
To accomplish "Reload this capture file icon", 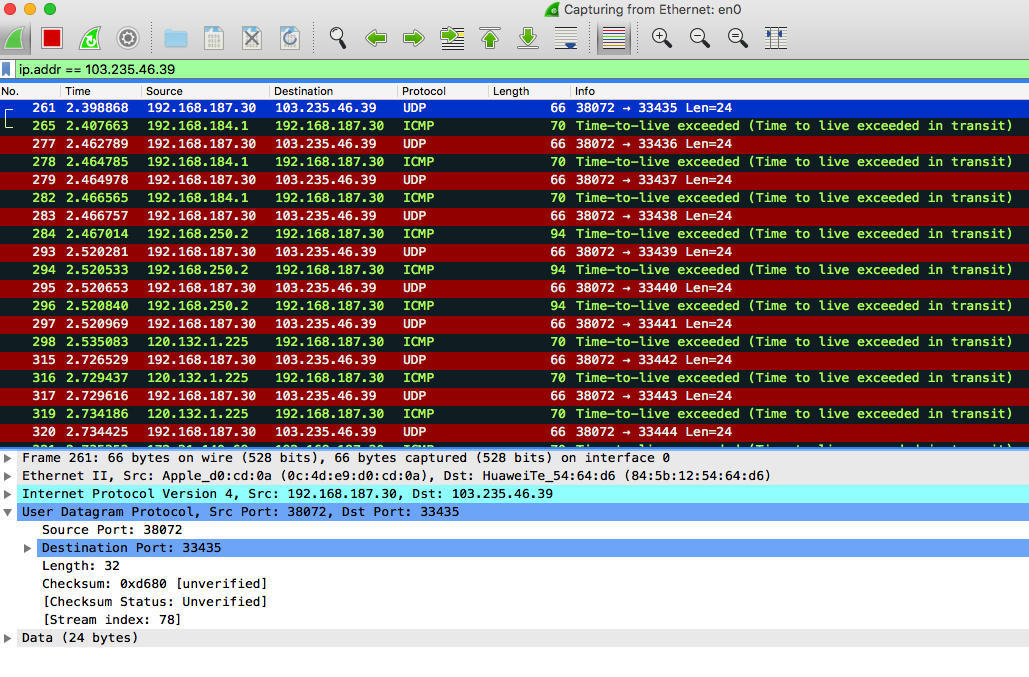I will (289, 38).
